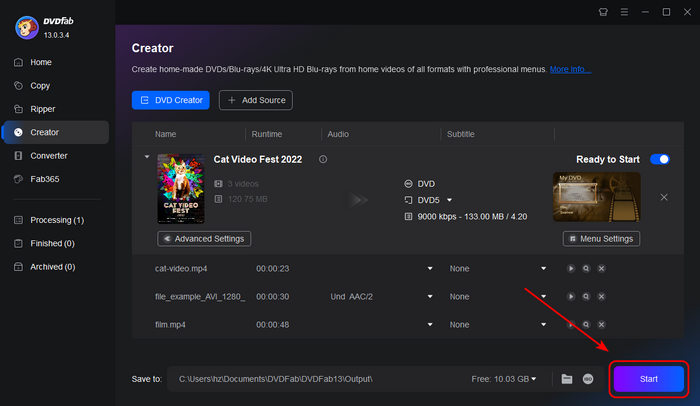Remove the Cat Video Fest 2022 task
Viewport: 700px width, 406px height.
coord(664,197)
